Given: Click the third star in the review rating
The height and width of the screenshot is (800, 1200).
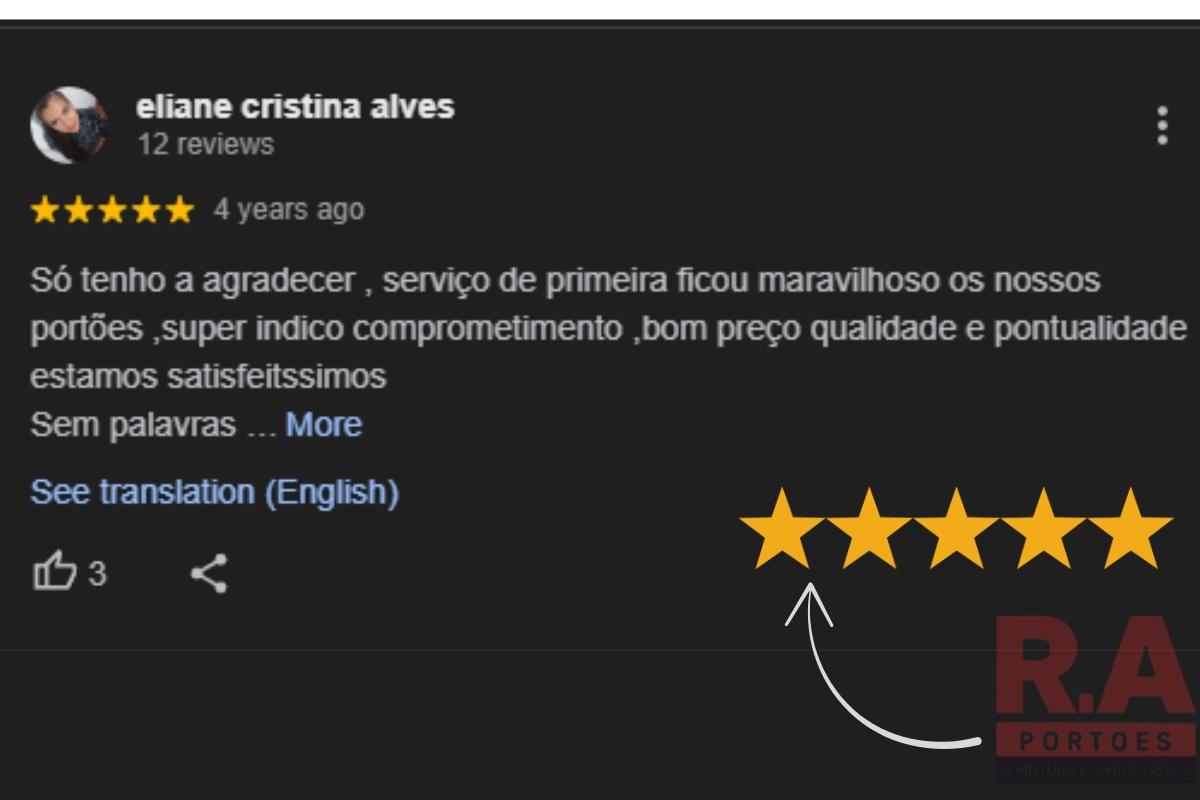Looking at the screenshot, I should [x=112, y=210].
